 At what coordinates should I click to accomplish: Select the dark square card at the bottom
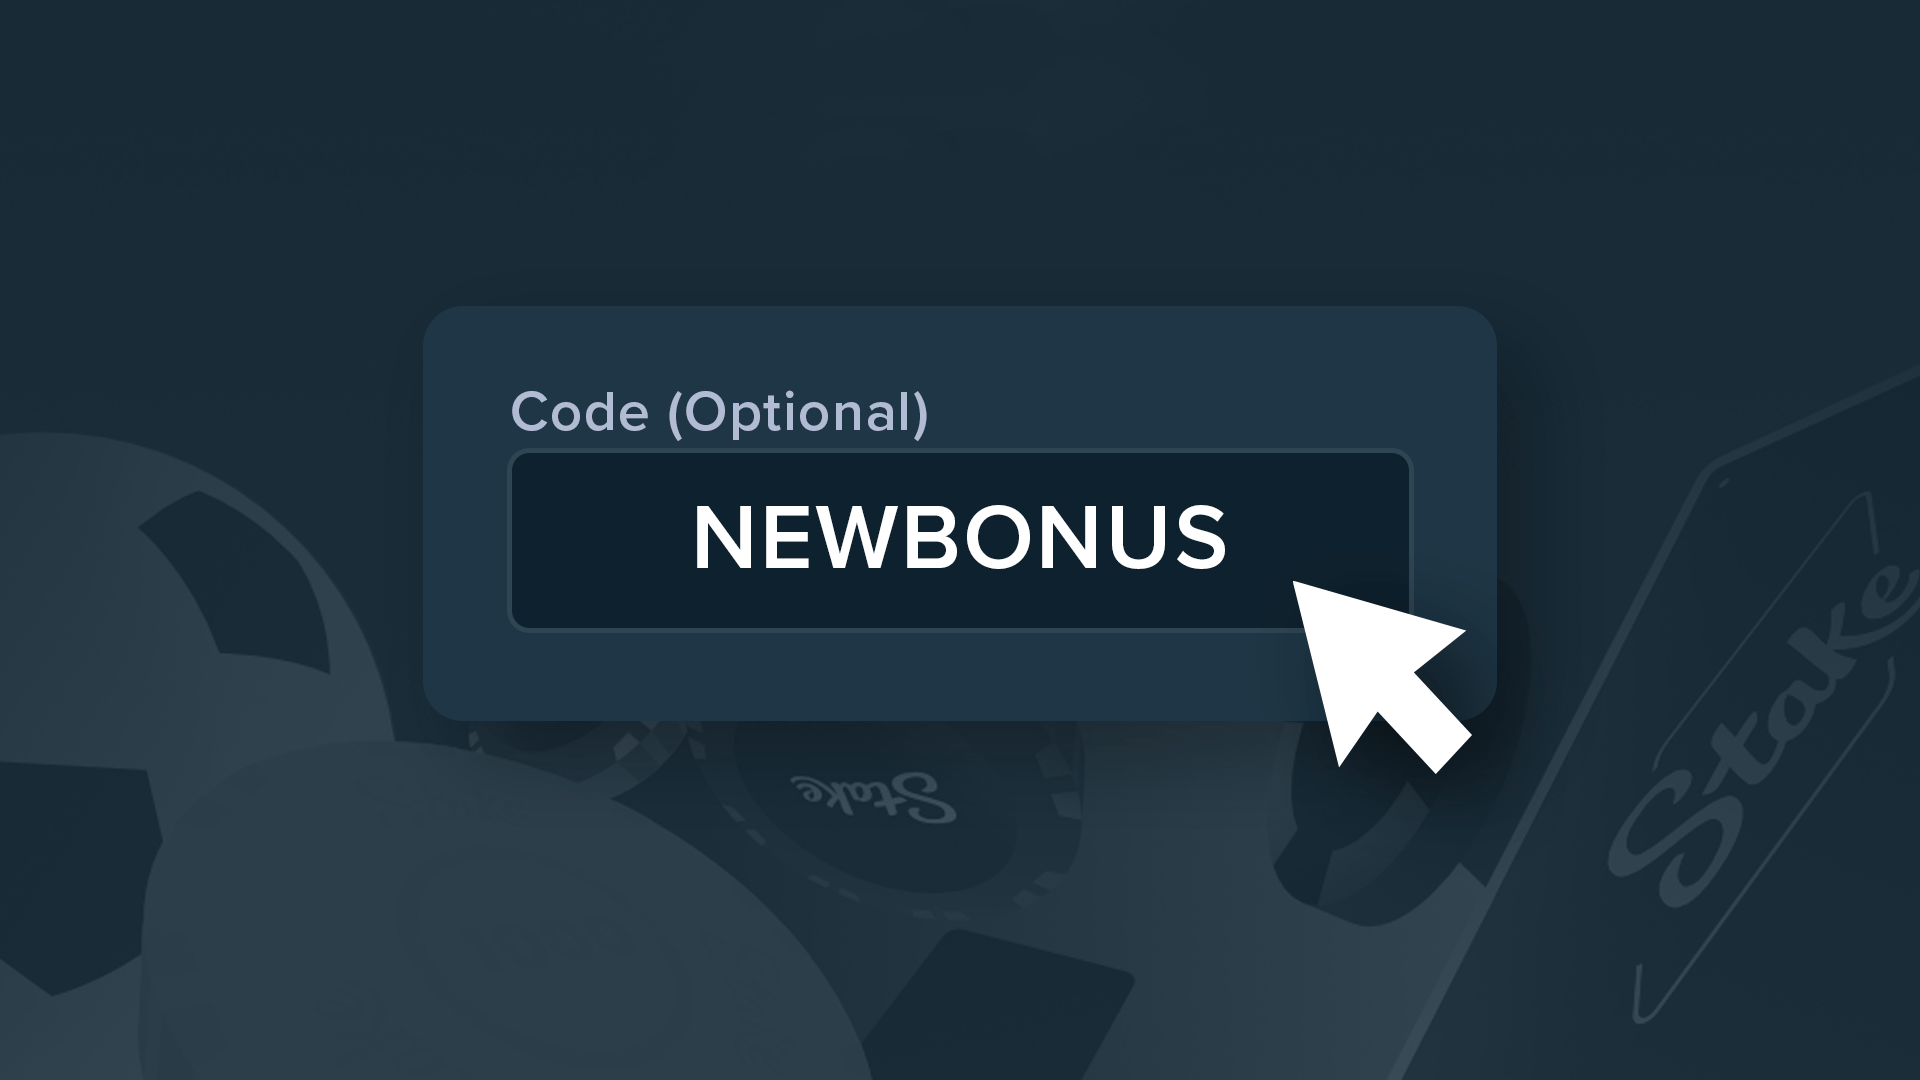coord(997,1005)
